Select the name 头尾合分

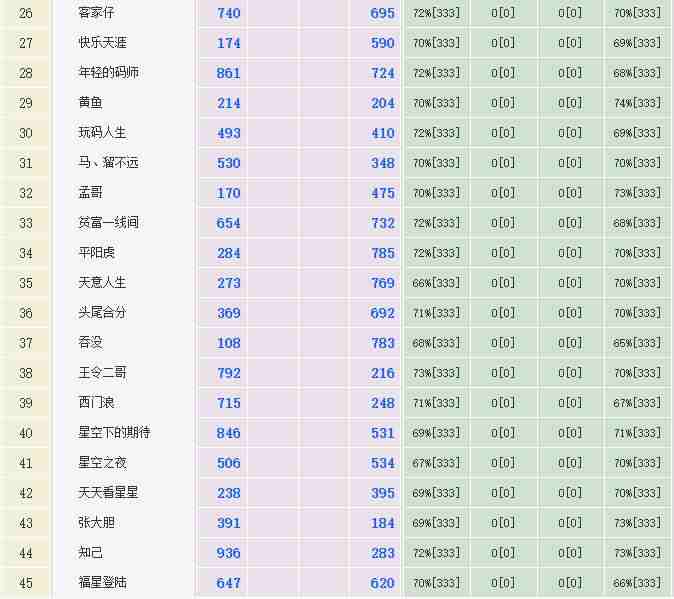click(102, 313)
